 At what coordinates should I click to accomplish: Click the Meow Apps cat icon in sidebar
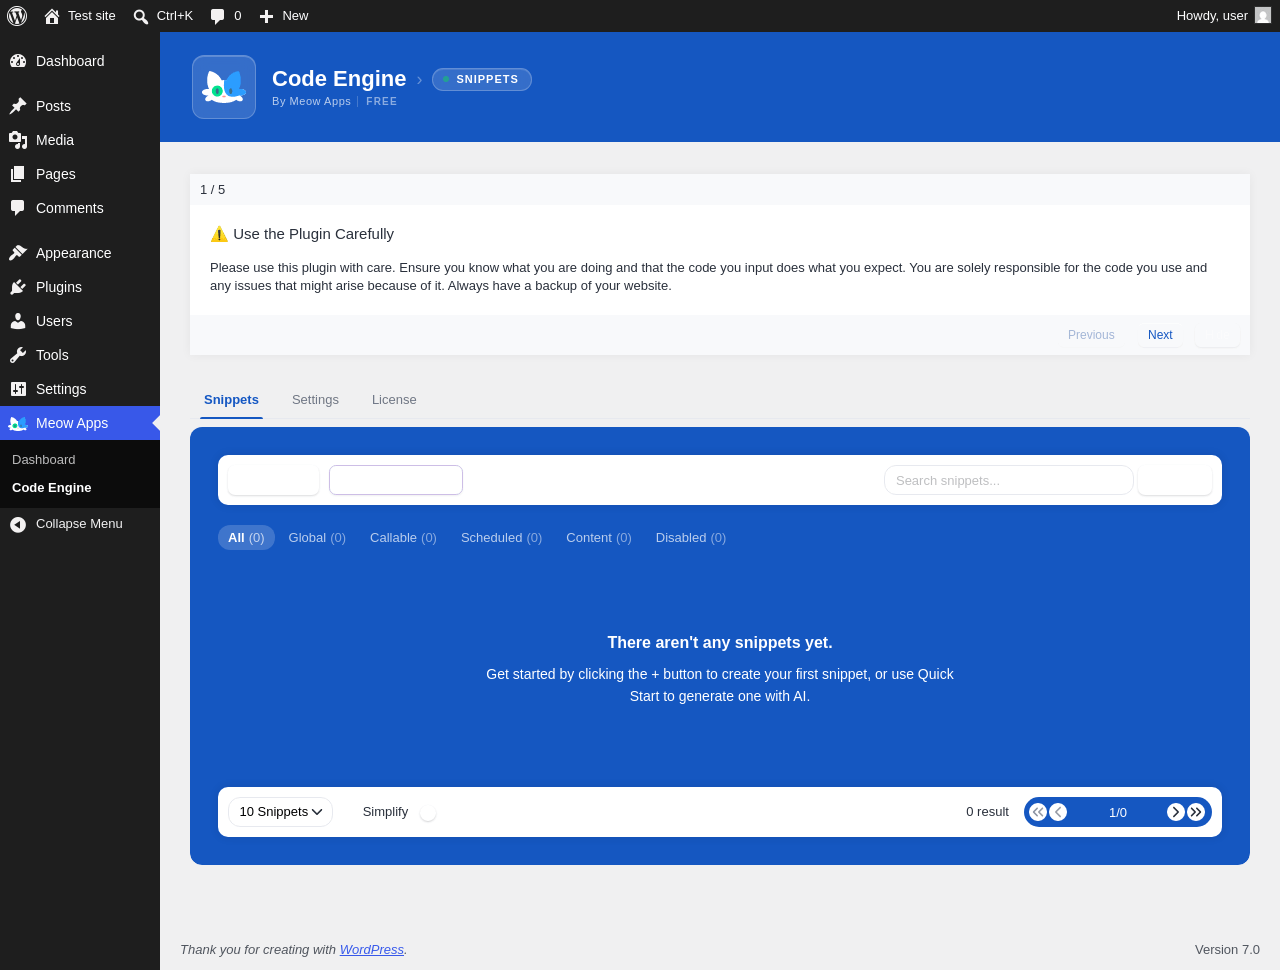pos(18,423)
